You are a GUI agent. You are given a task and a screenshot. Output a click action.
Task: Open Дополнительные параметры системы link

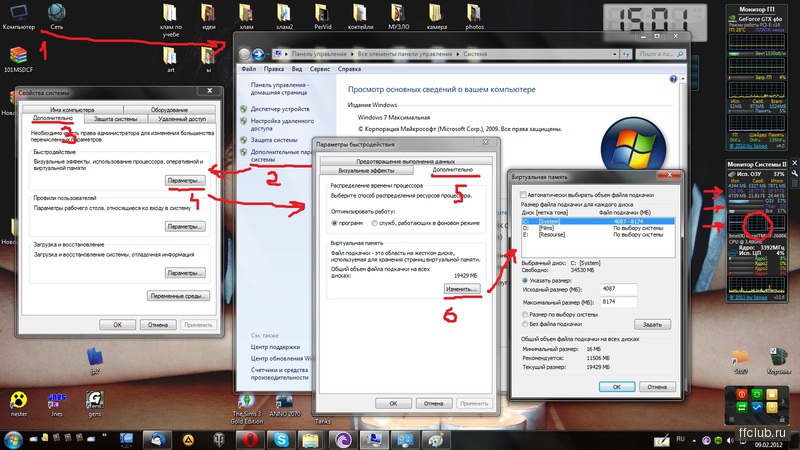pos(281,156)
